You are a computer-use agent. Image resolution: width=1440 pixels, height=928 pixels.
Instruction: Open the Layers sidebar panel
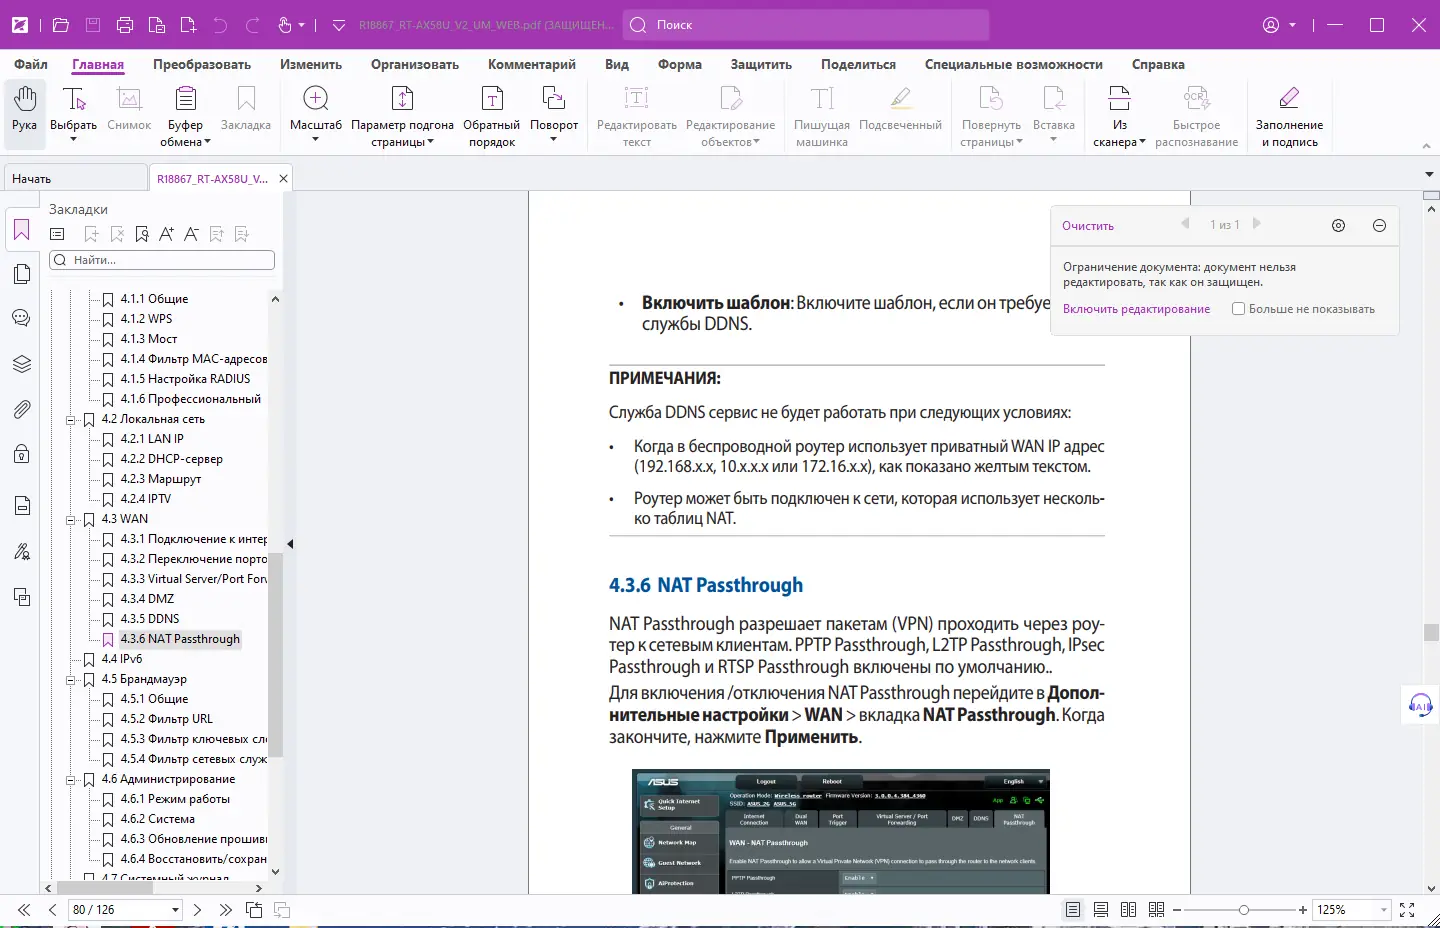(22, 364)
